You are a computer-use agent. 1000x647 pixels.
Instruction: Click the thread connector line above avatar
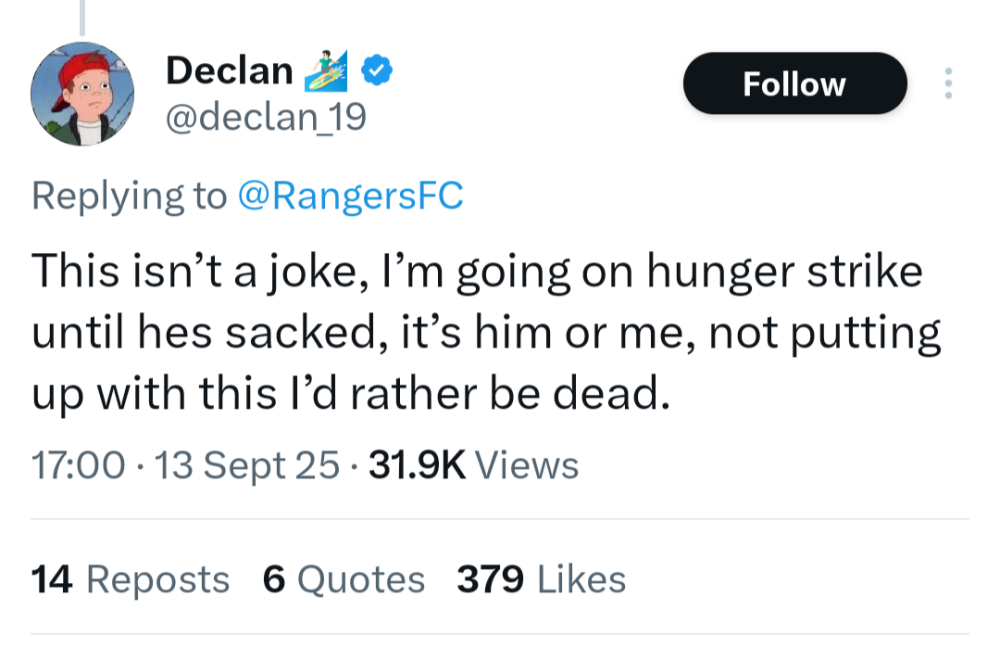click(82, 17)
